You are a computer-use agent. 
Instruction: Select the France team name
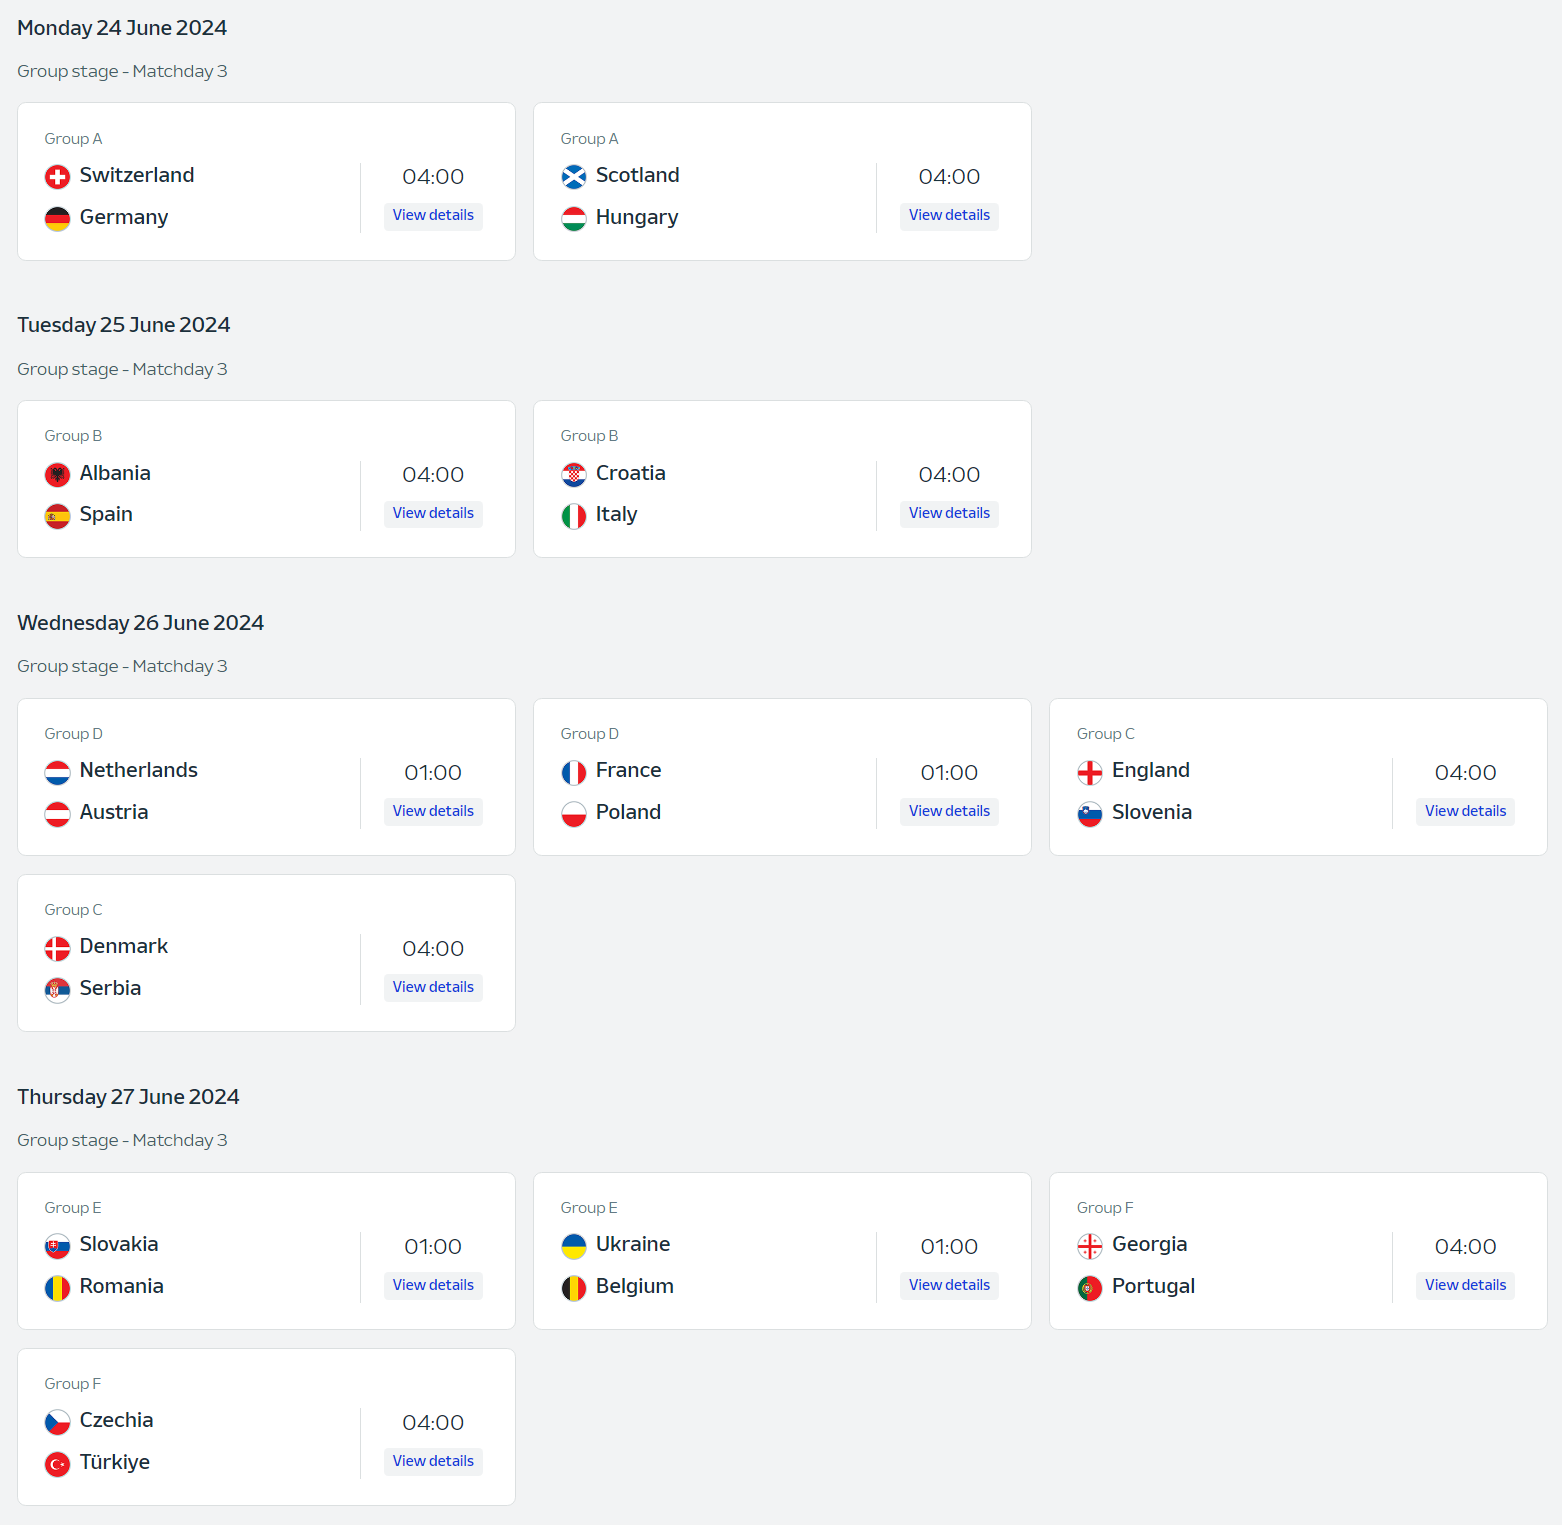[x=628, y=770]
